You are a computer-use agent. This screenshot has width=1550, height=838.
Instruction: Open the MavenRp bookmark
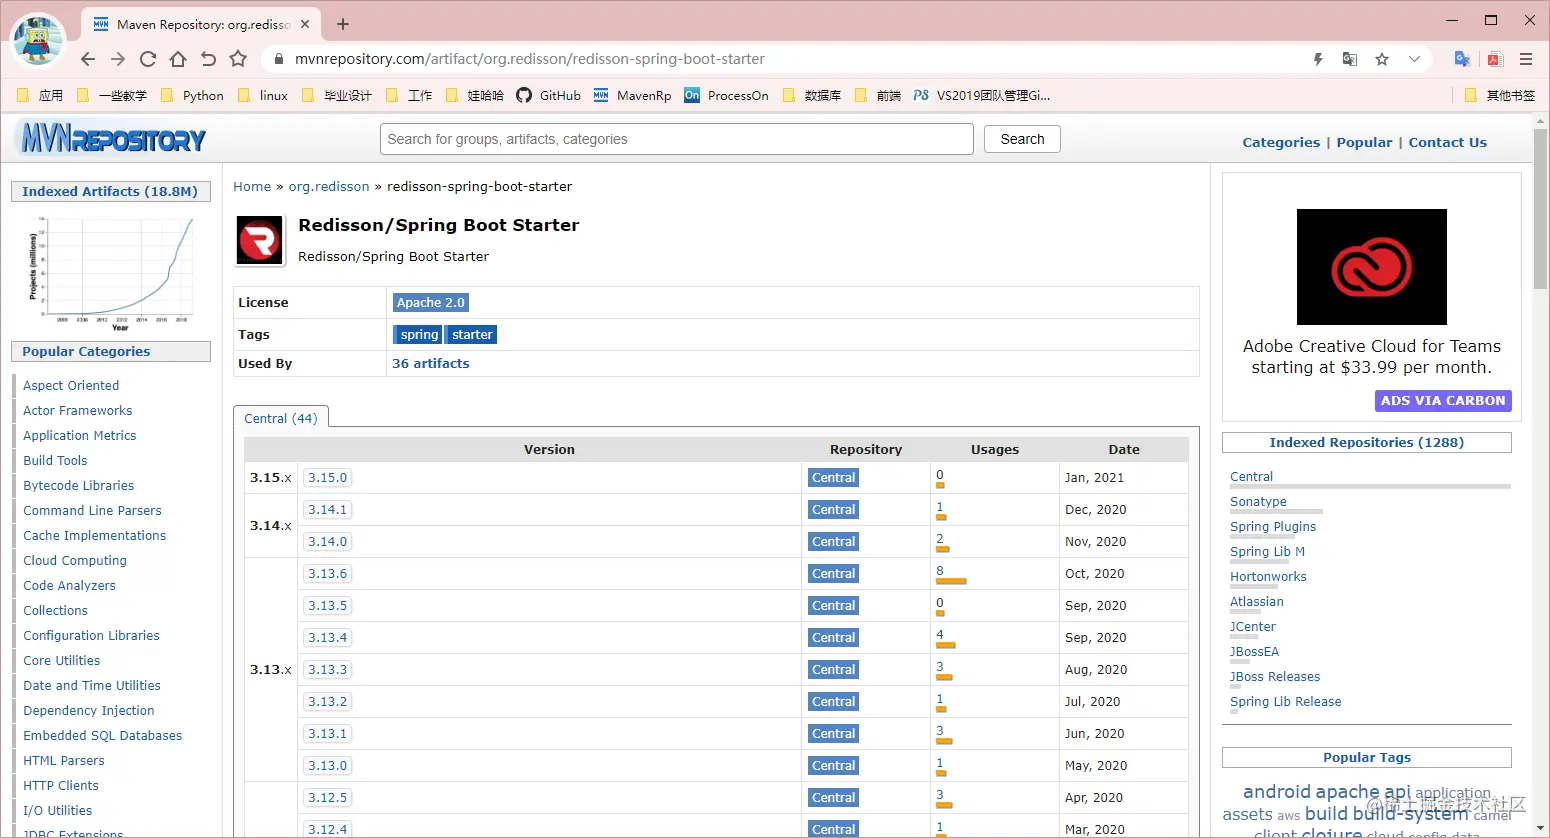(x=632, y=95)
